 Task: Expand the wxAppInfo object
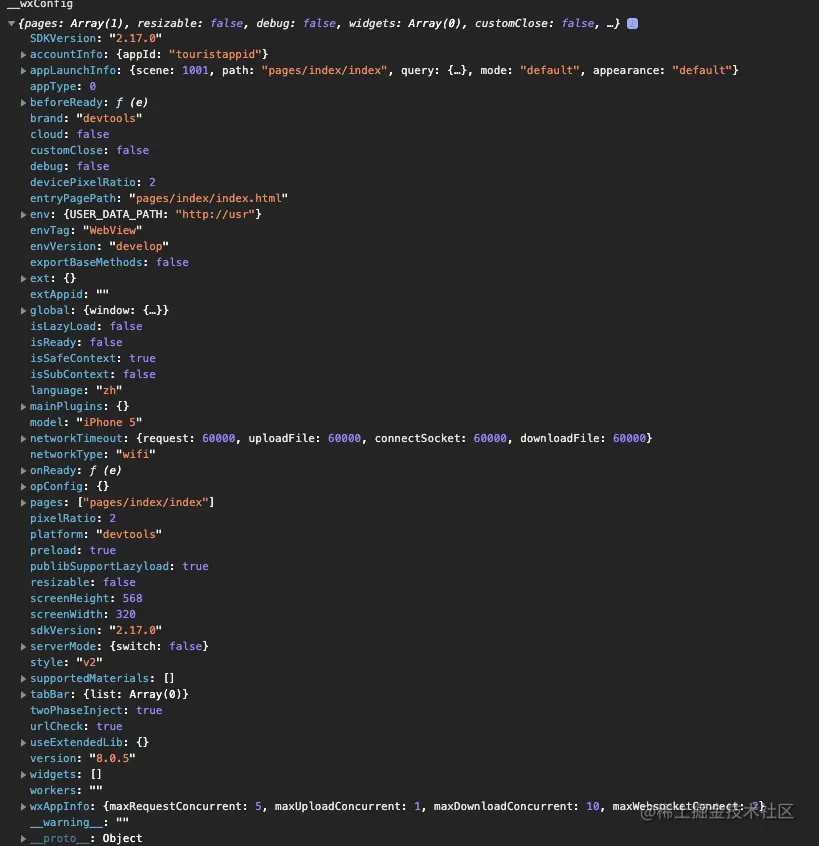coord(23,807)
